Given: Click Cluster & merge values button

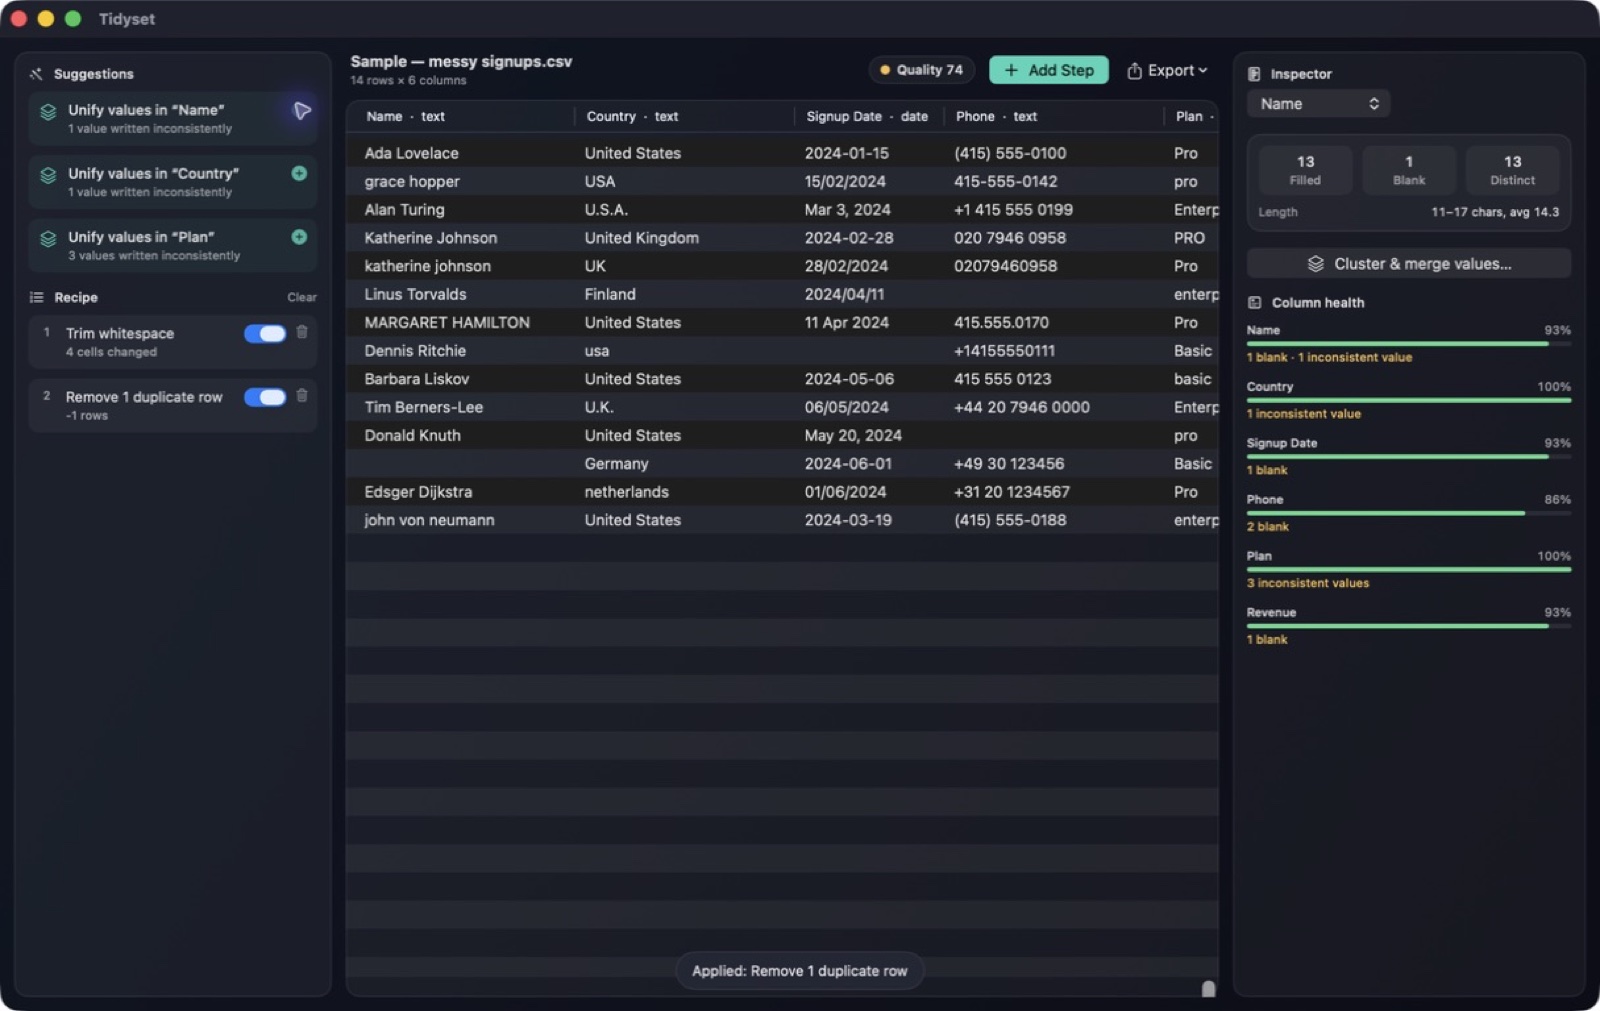Looking at the screenshot, I should pyautogui.click(x=1408, y=264).
